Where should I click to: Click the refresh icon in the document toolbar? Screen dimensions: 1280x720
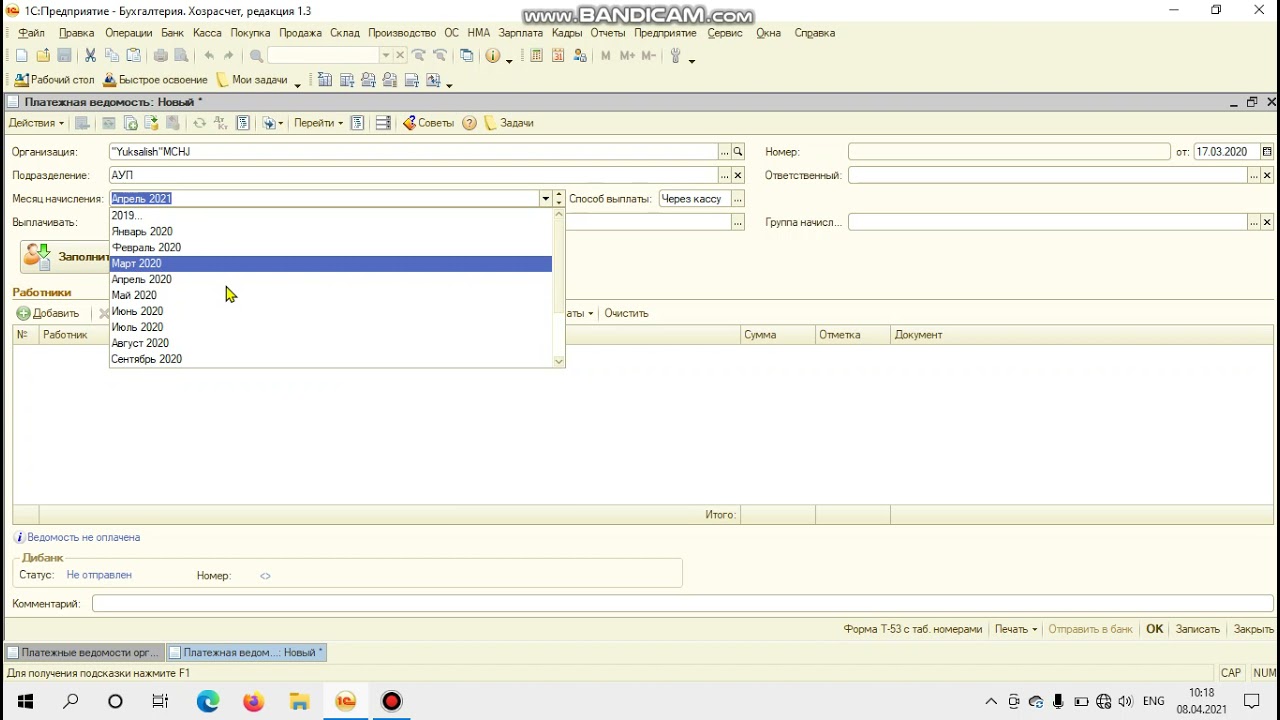[199, 123]
